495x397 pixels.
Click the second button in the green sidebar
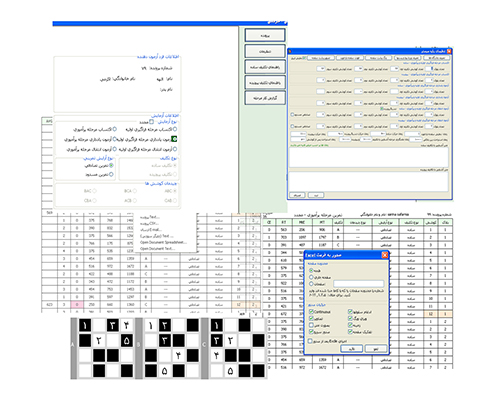[265, 51]
